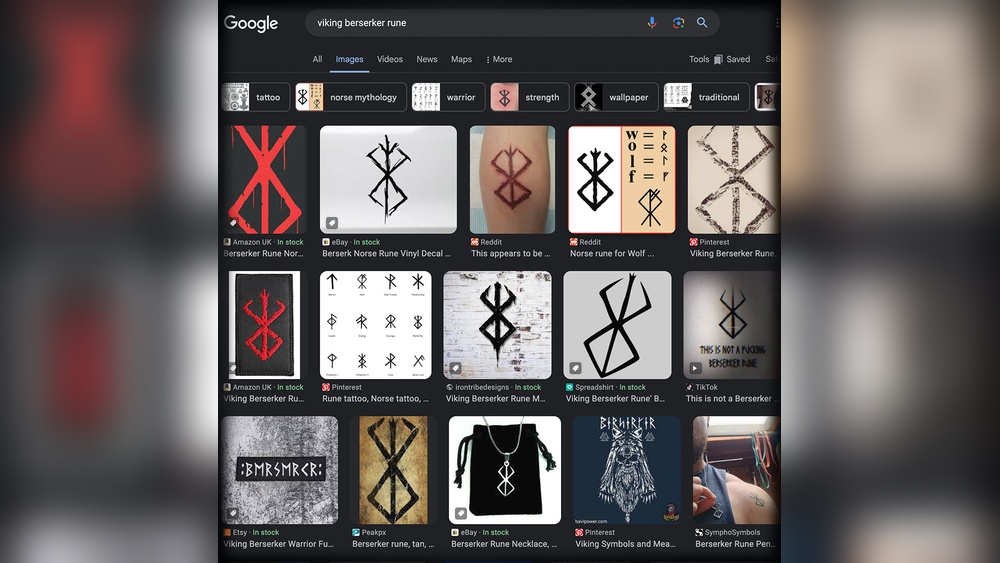This screenshot has height=563, width=1000.
Task: Click 'Berserk Norse Rune Vinyl Decal' title link
Action: (386, 254)
